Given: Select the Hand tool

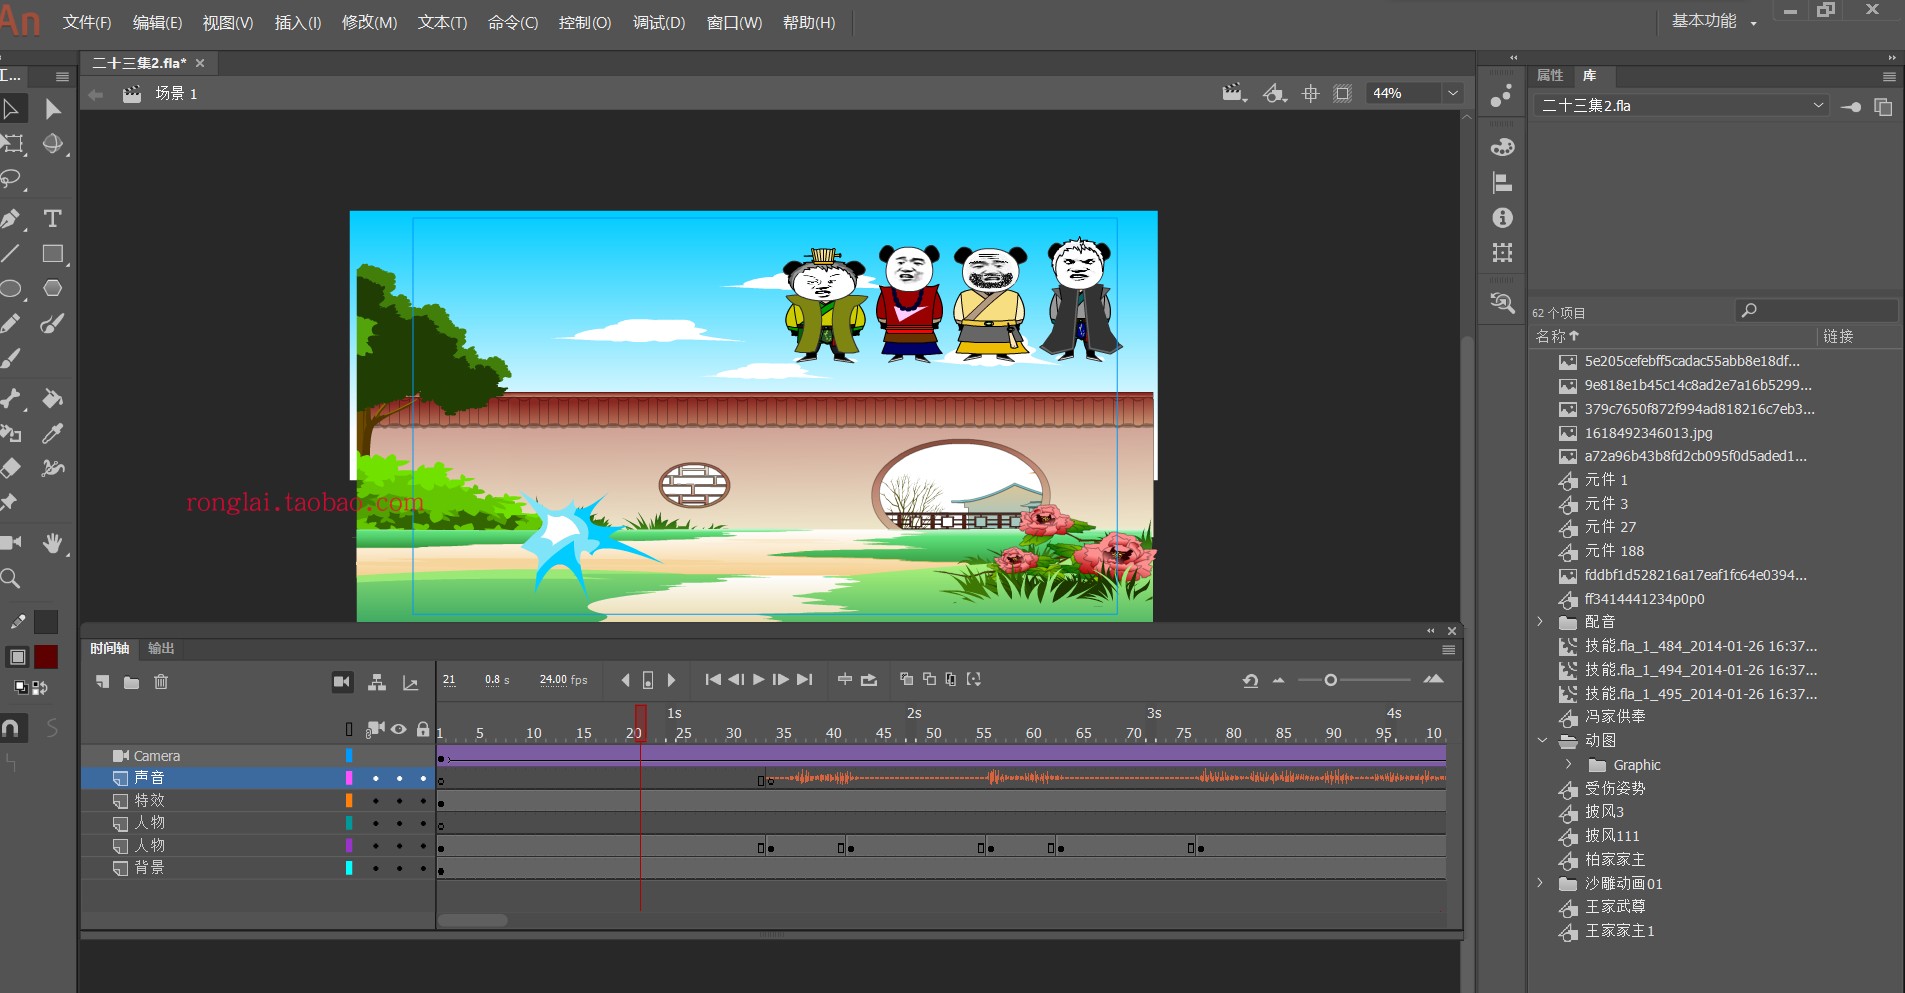Looking at the screenshot, I should [x=53, y=543].
